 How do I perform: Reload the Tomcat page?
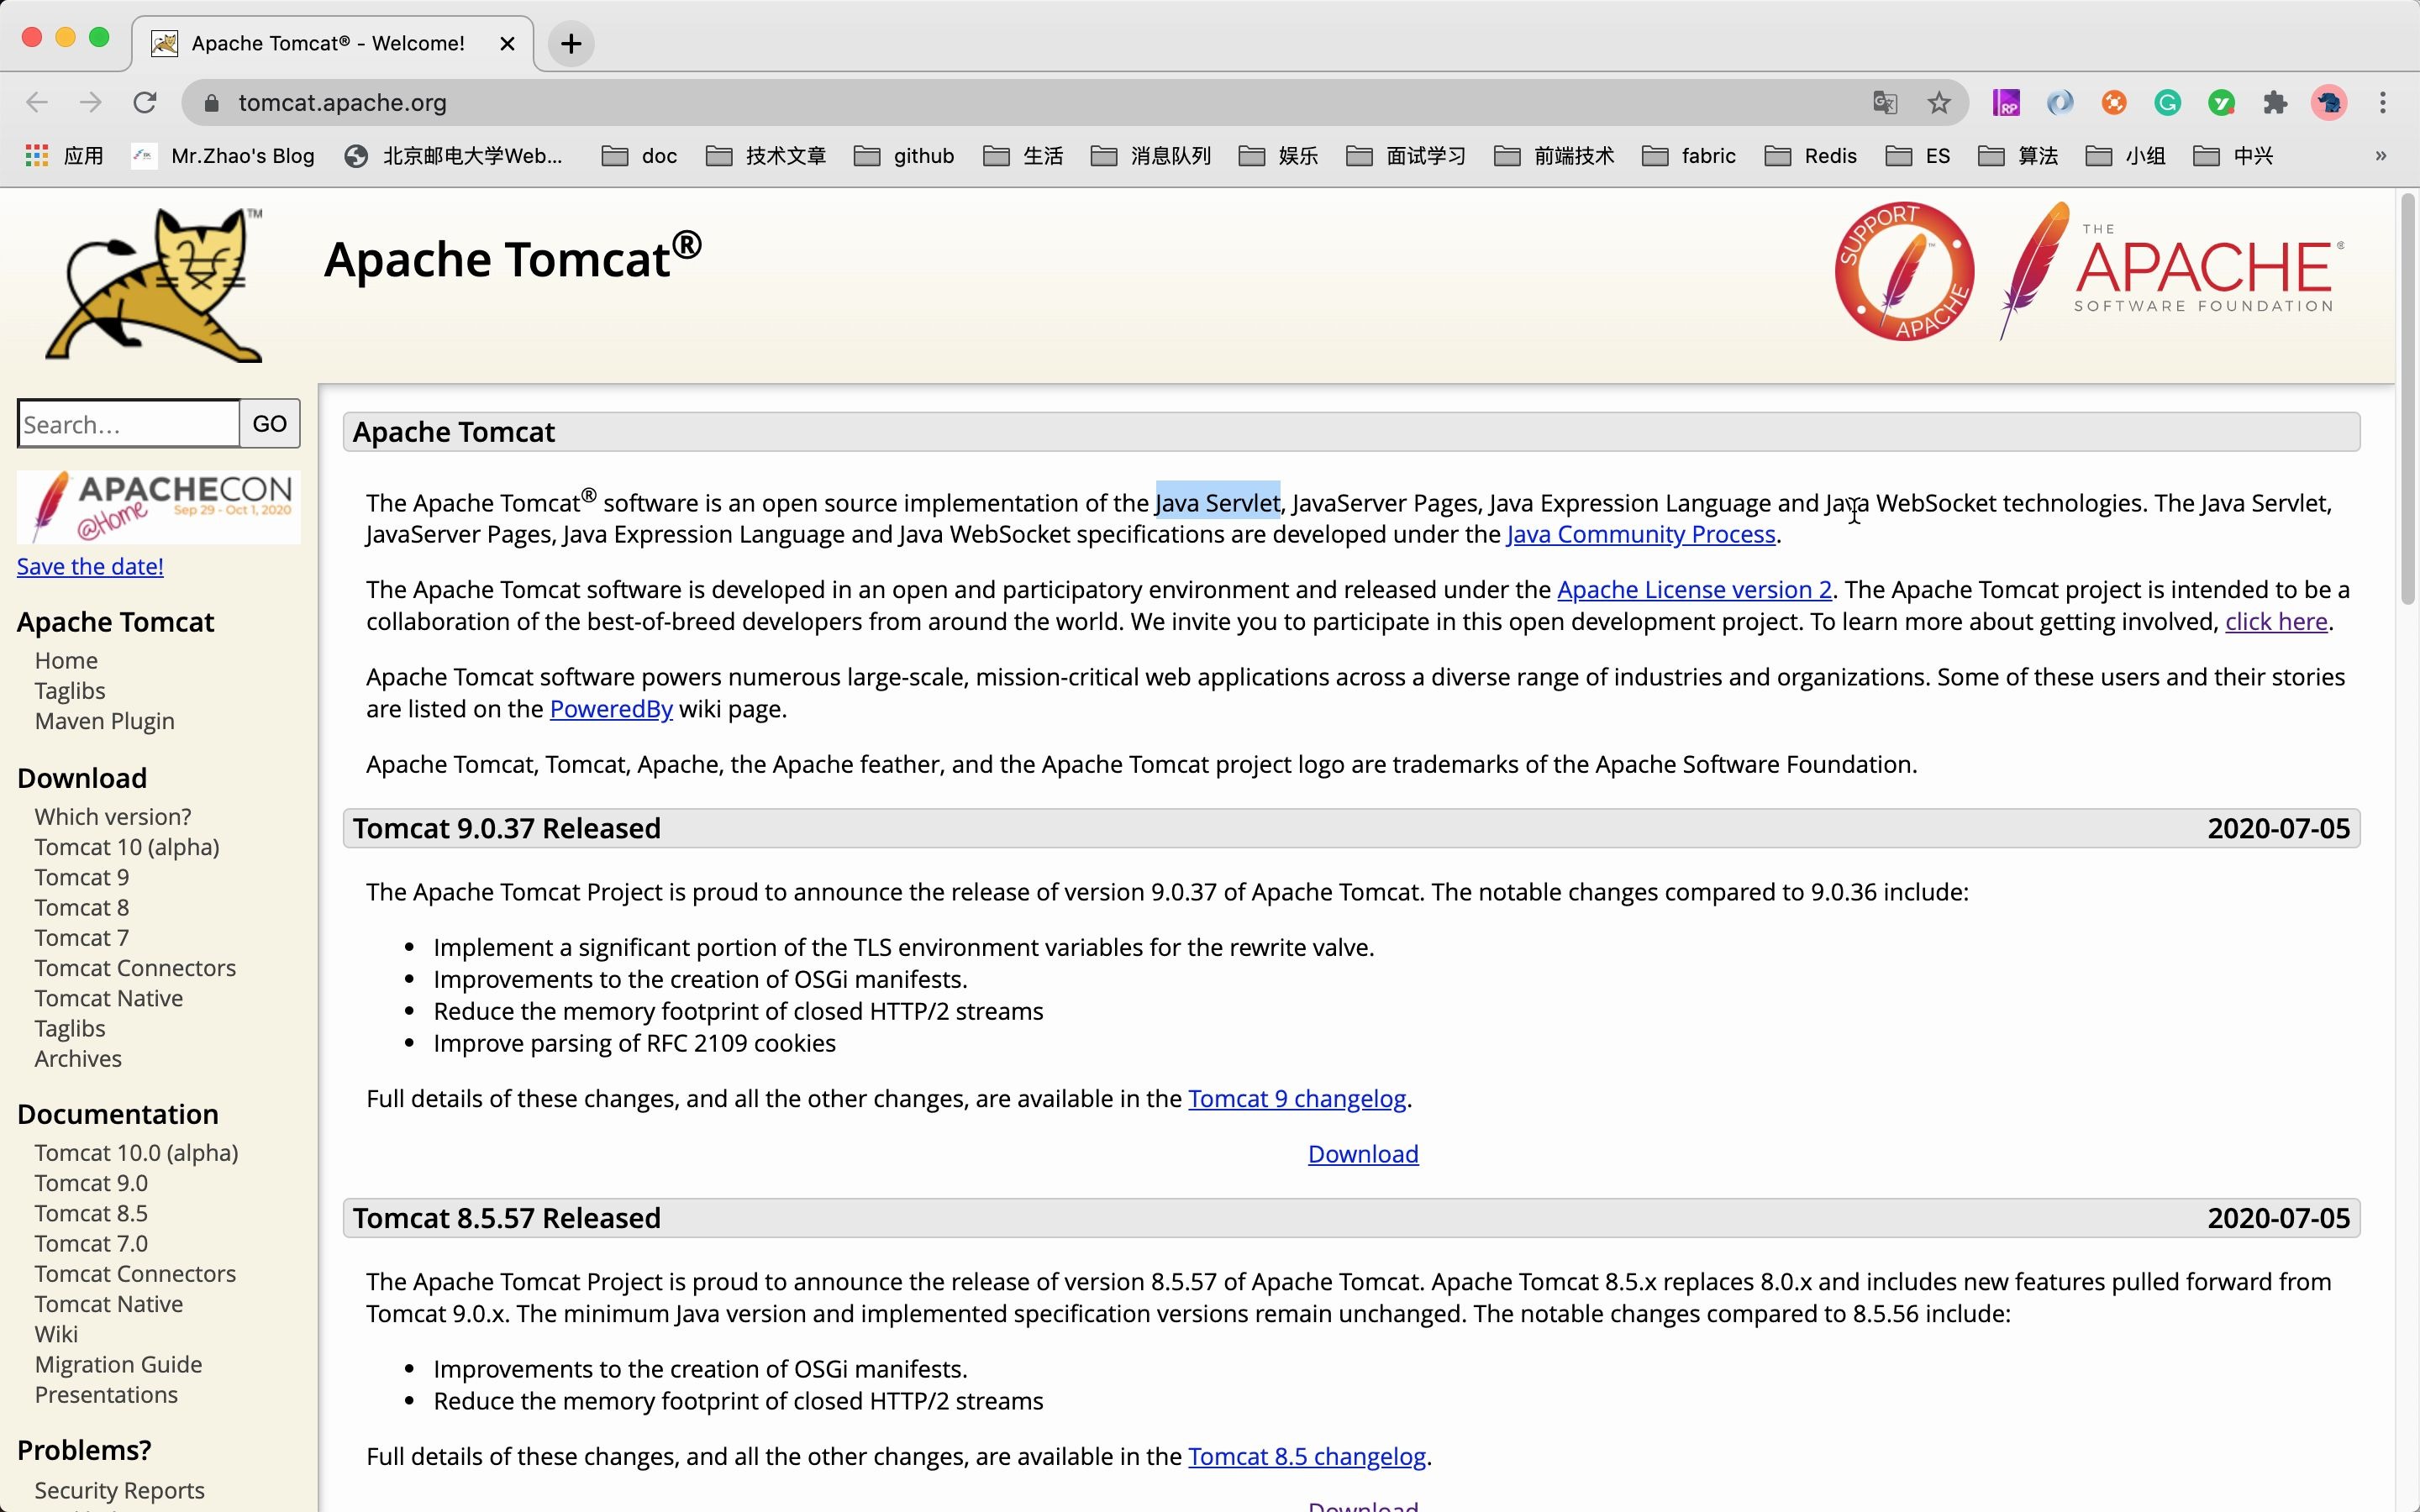[145, 102]
